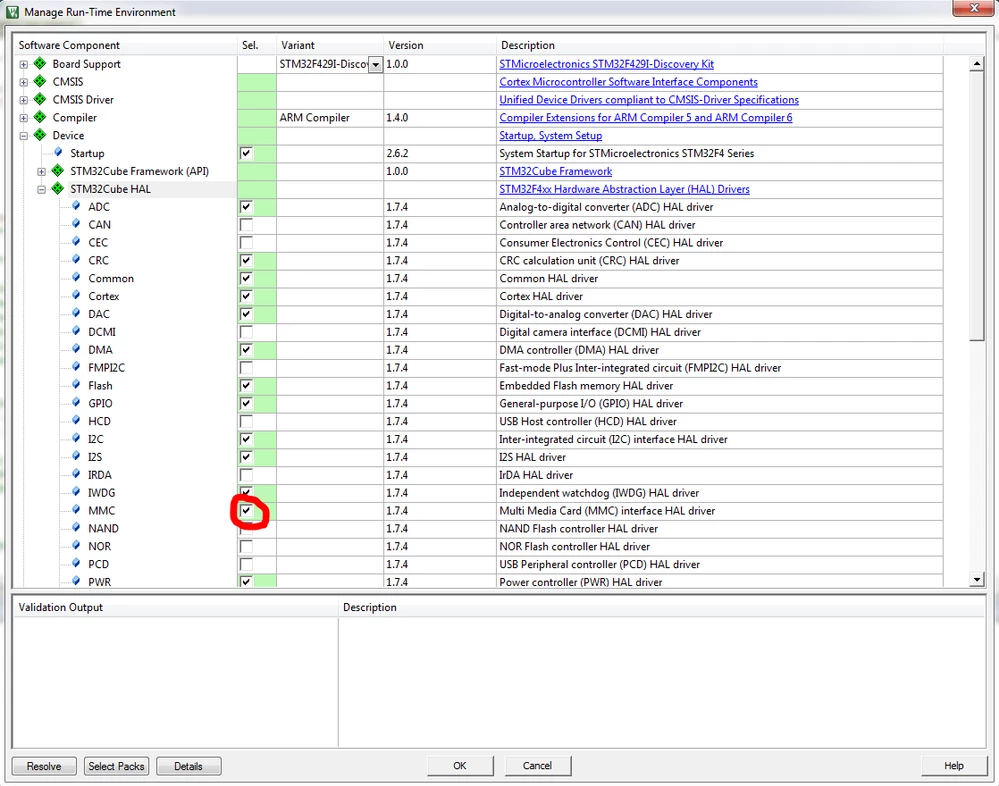Click the DCMI blue component icon

point(76,331)
